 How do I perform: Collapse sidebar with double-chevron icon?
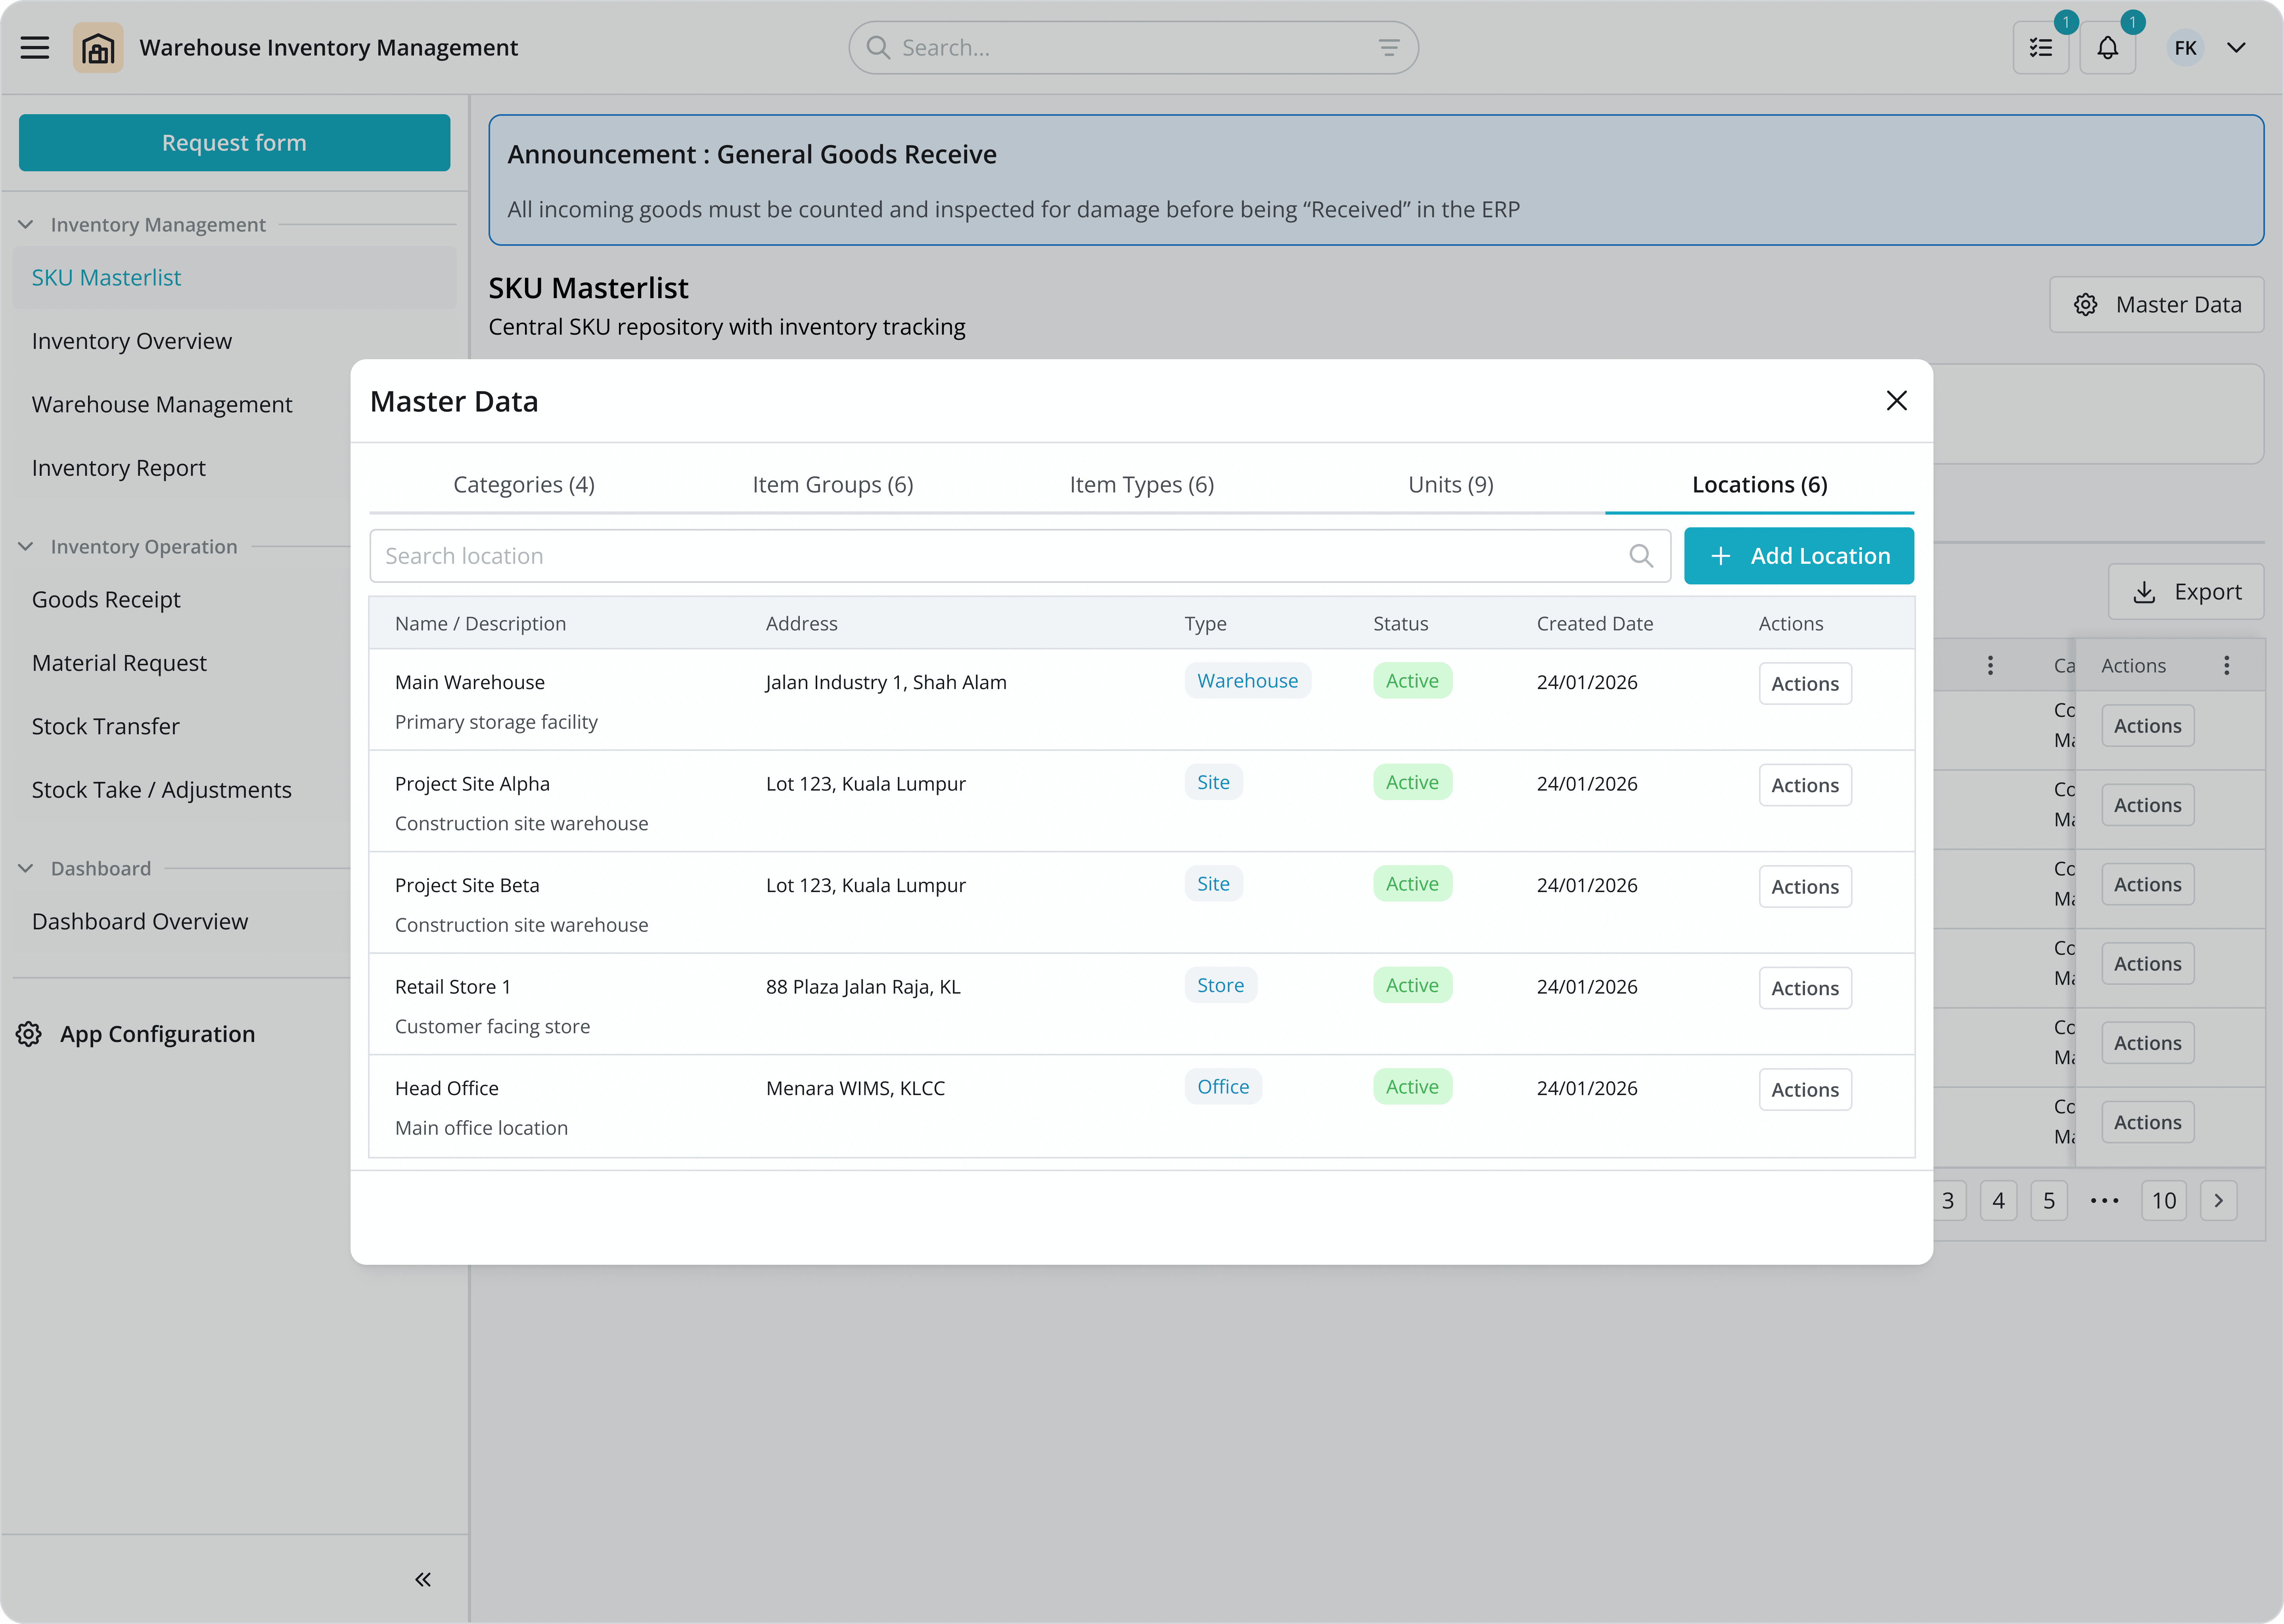[423, 1580]
